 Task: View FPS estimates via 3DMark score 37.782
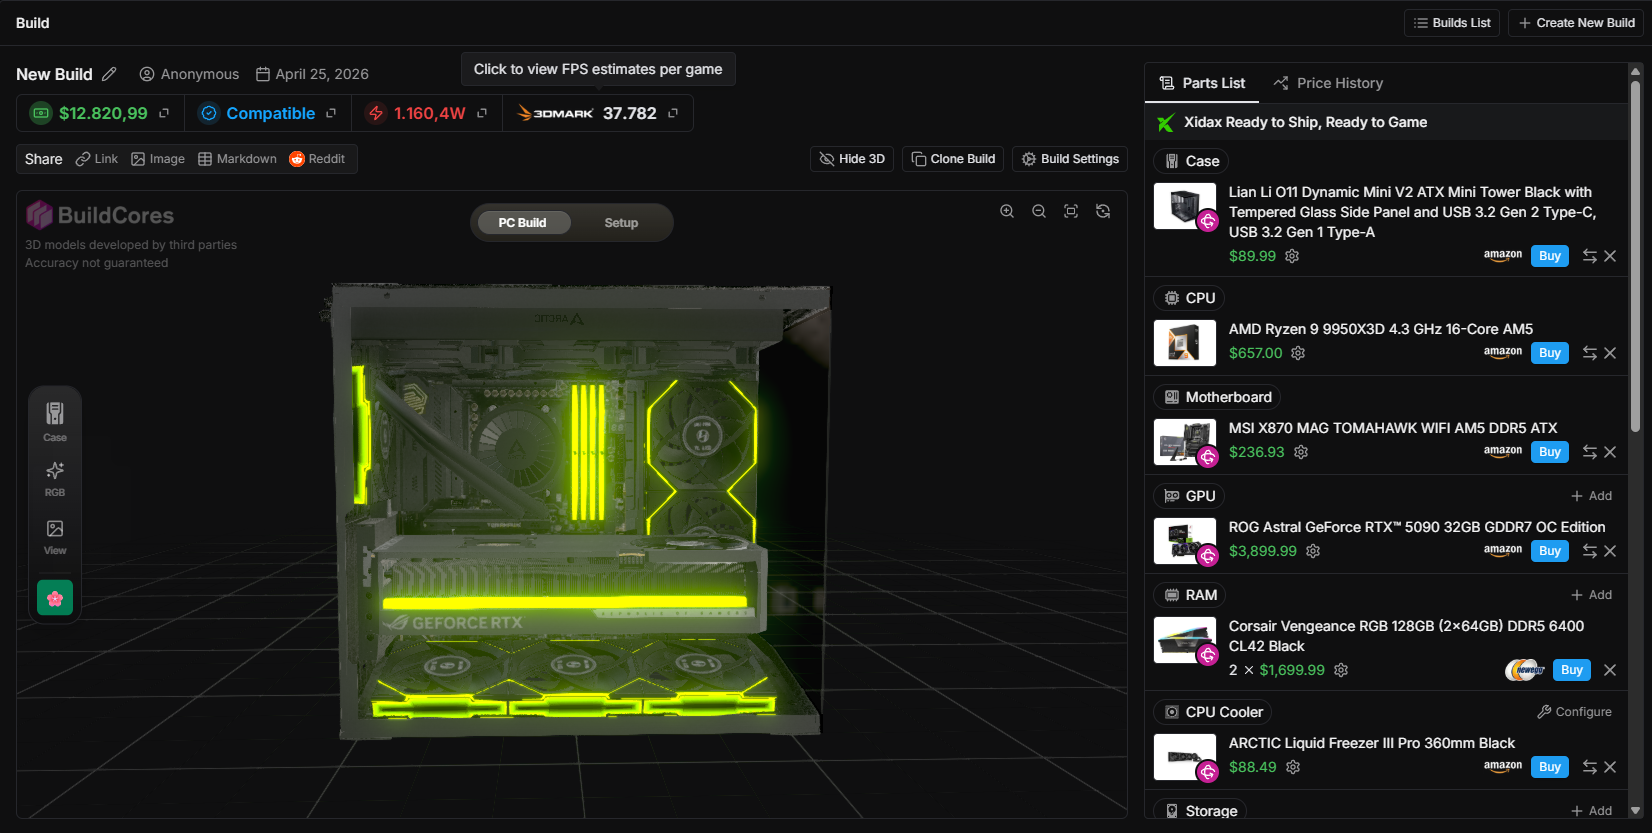(597, 113)
